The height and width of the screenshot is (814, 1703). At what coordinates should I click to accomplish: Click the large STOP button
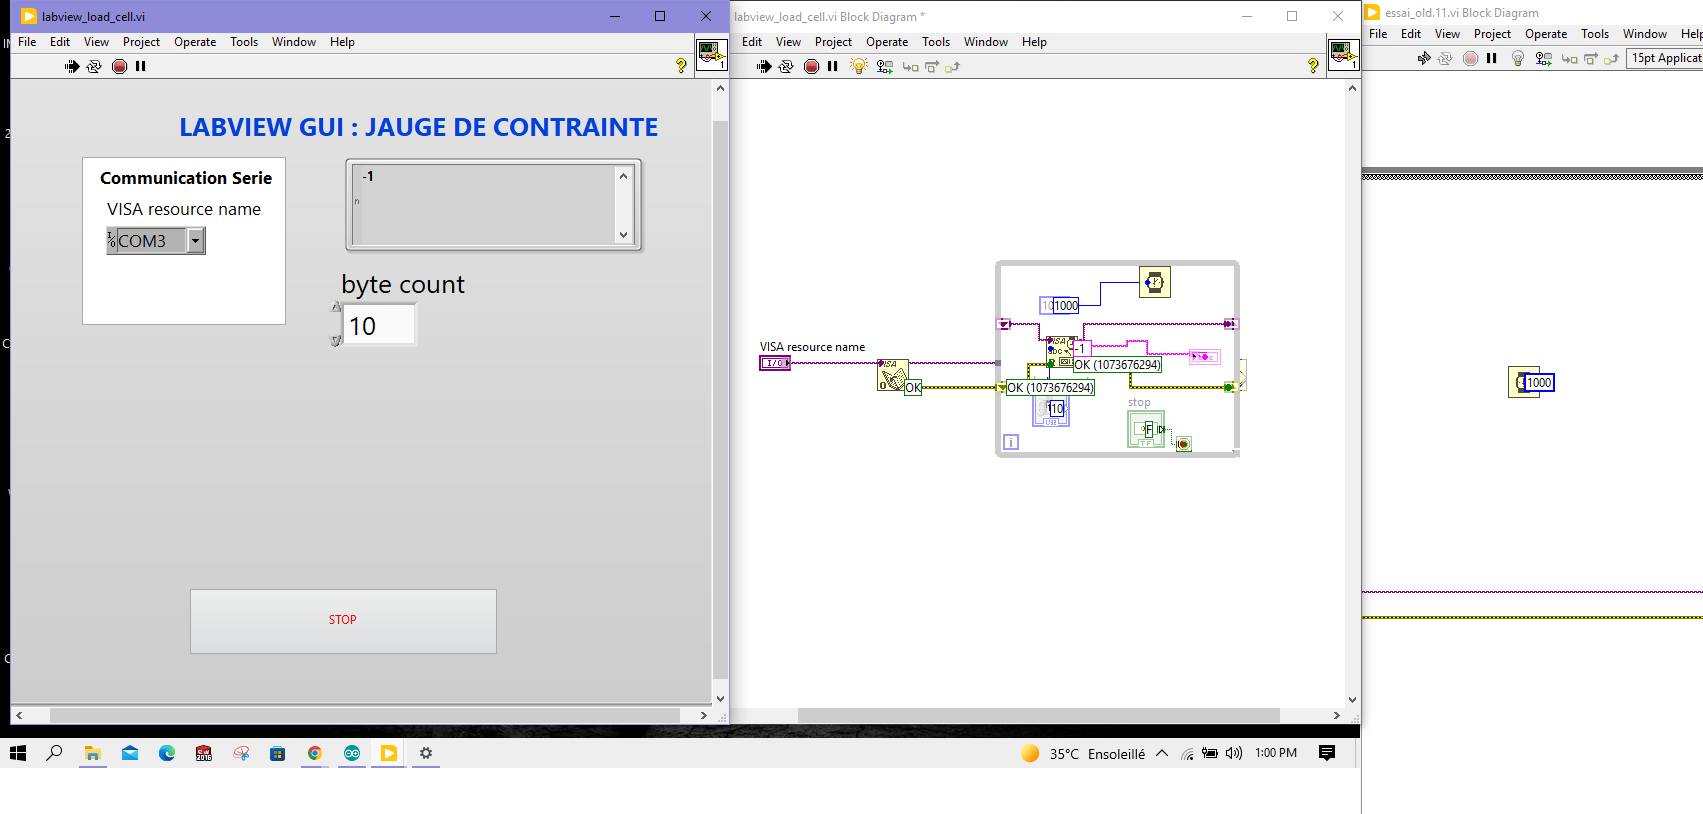coord(343,621)
